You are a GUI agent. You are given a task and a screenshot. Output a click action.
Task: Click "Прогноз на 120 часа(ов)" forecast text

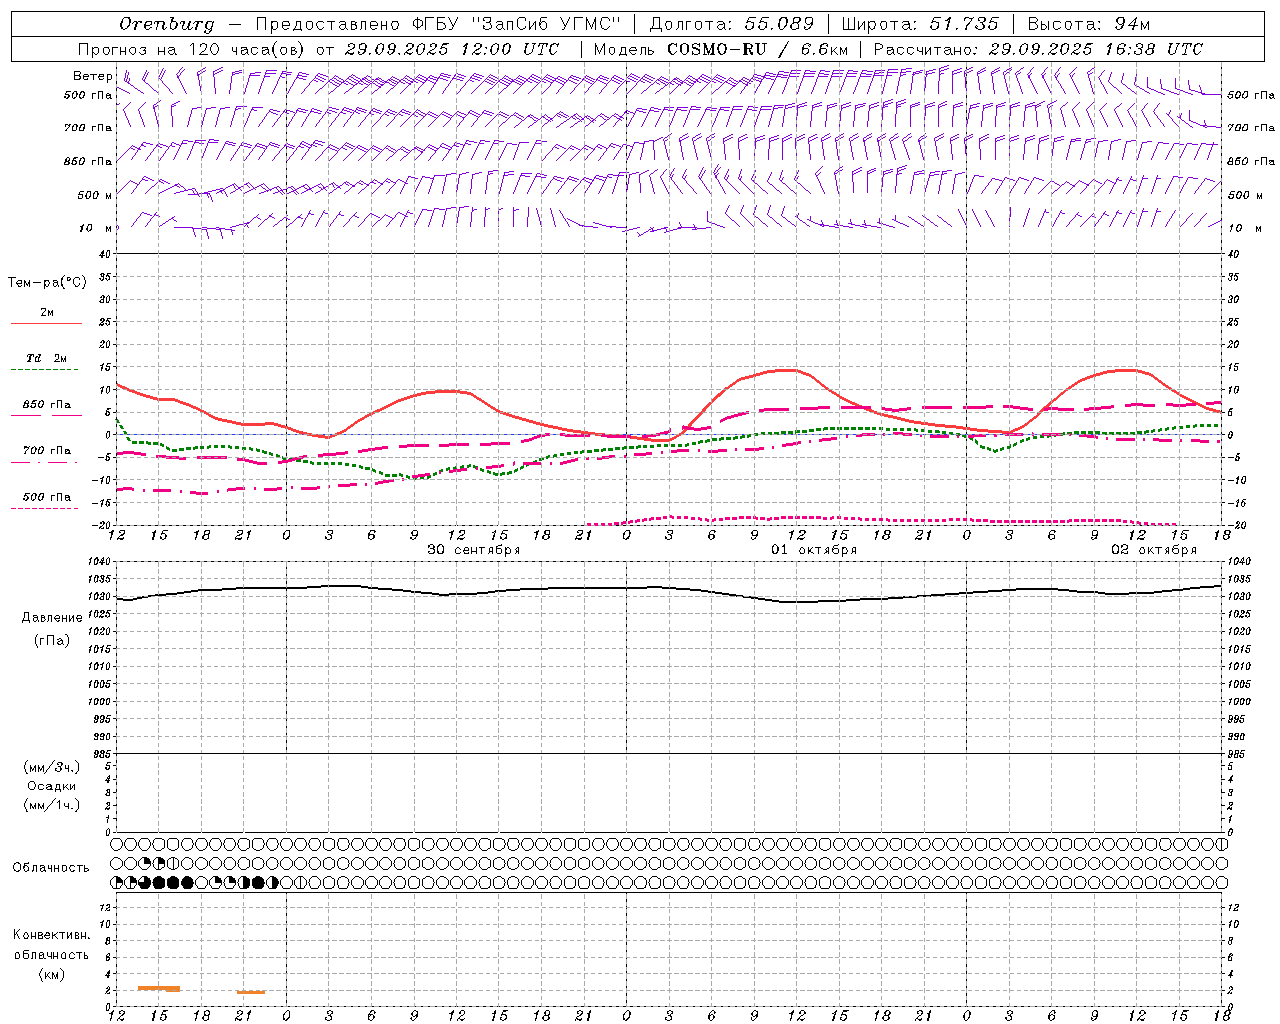(x=192, y=49)
